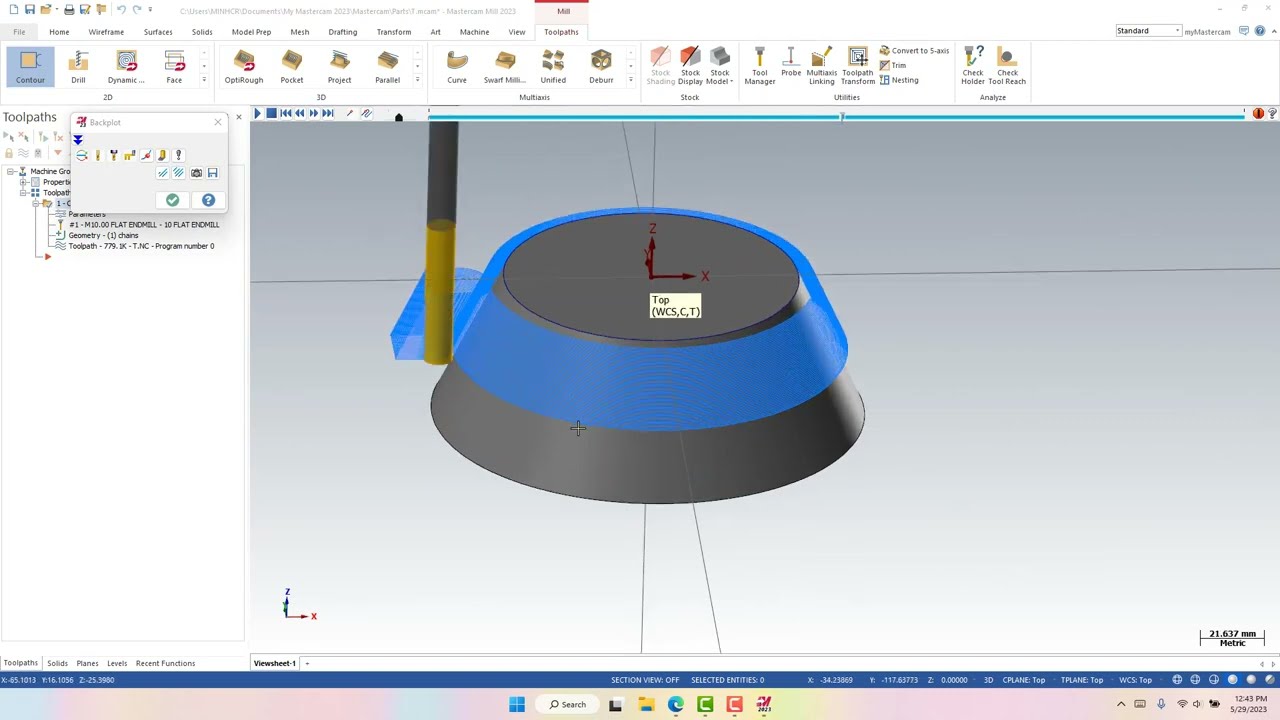Select the Curve multiaxis toolpath
This screenshot has width=1280, height=720.
coord(457,68)
